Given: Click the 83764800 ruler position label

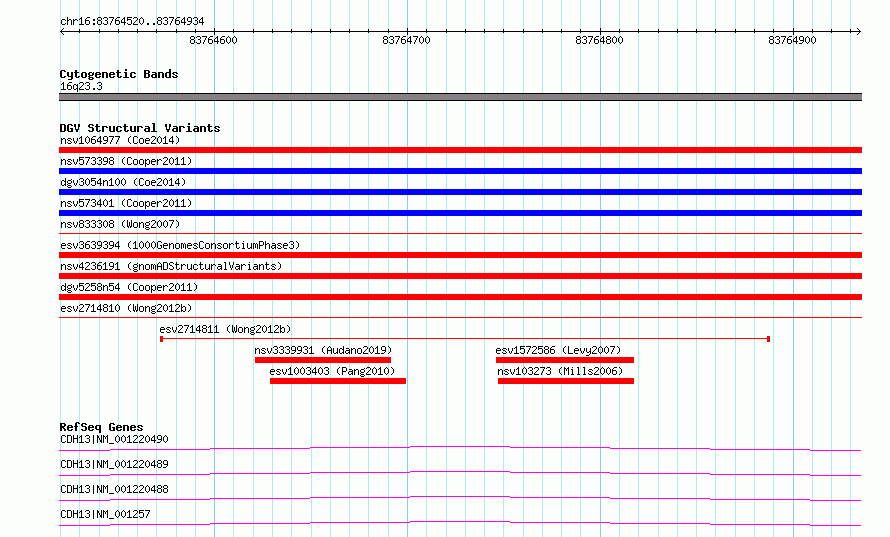Looking at the screenshot, I should point(599,40).
